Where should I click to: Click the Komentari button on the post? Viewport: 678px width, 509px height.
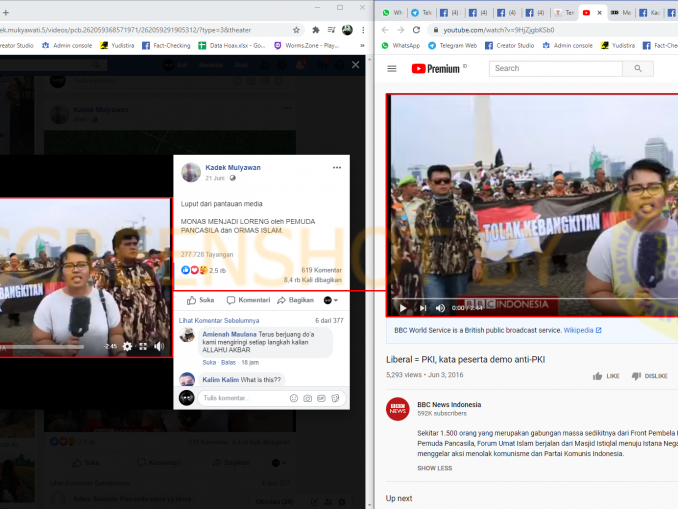click(248, 300)
